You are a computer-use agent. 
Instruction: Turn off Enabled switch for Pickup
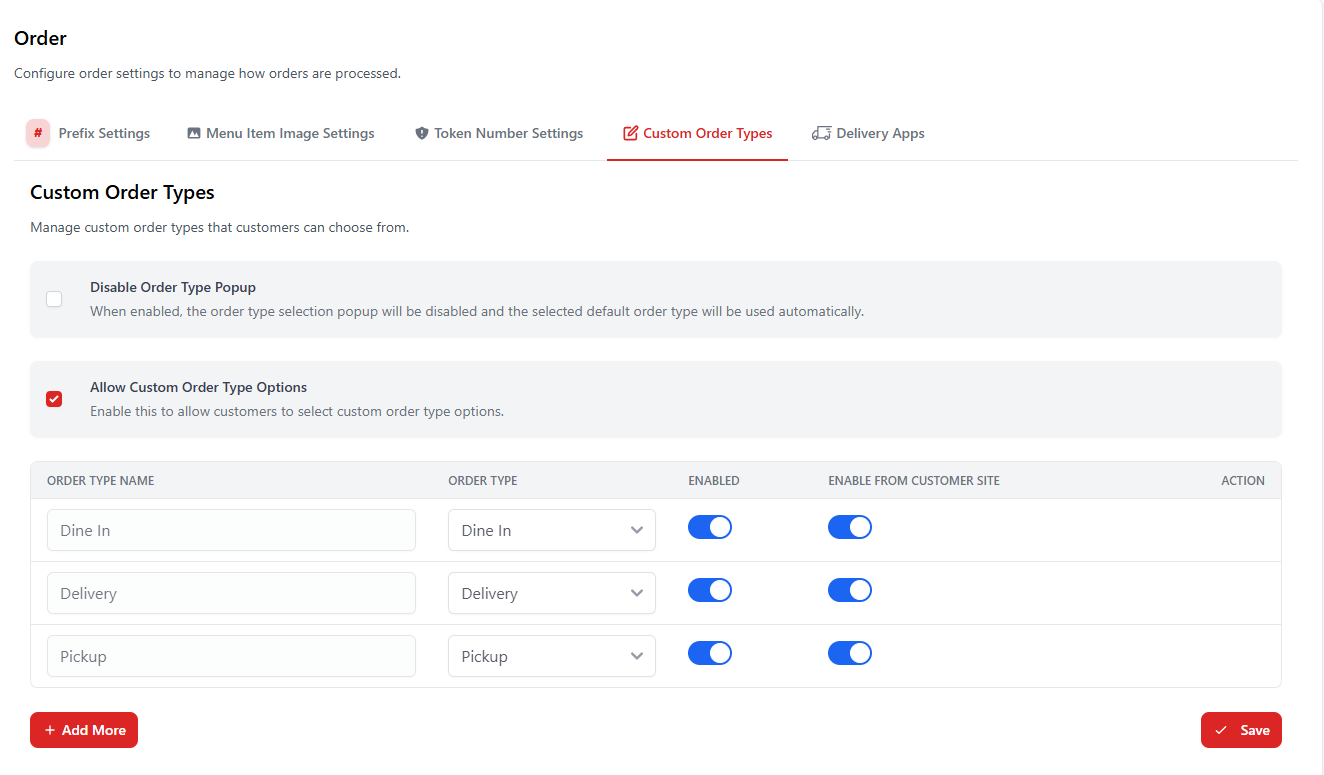tap(710, 653)
